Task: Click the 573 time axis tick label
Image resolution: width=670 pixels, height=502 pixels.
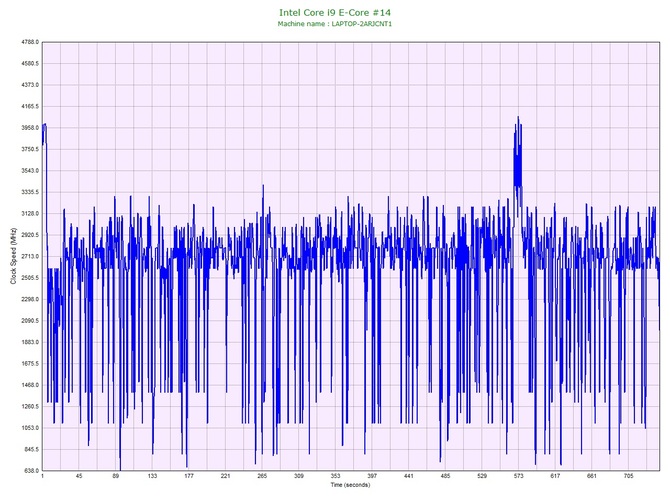Action: 518,476
